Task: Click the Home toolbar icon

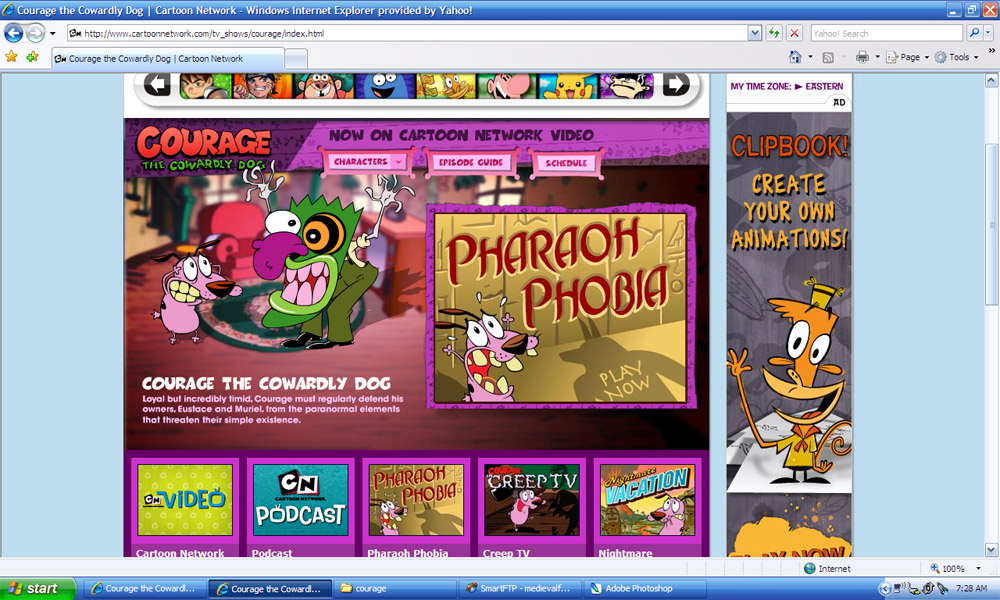Action: 795,57
